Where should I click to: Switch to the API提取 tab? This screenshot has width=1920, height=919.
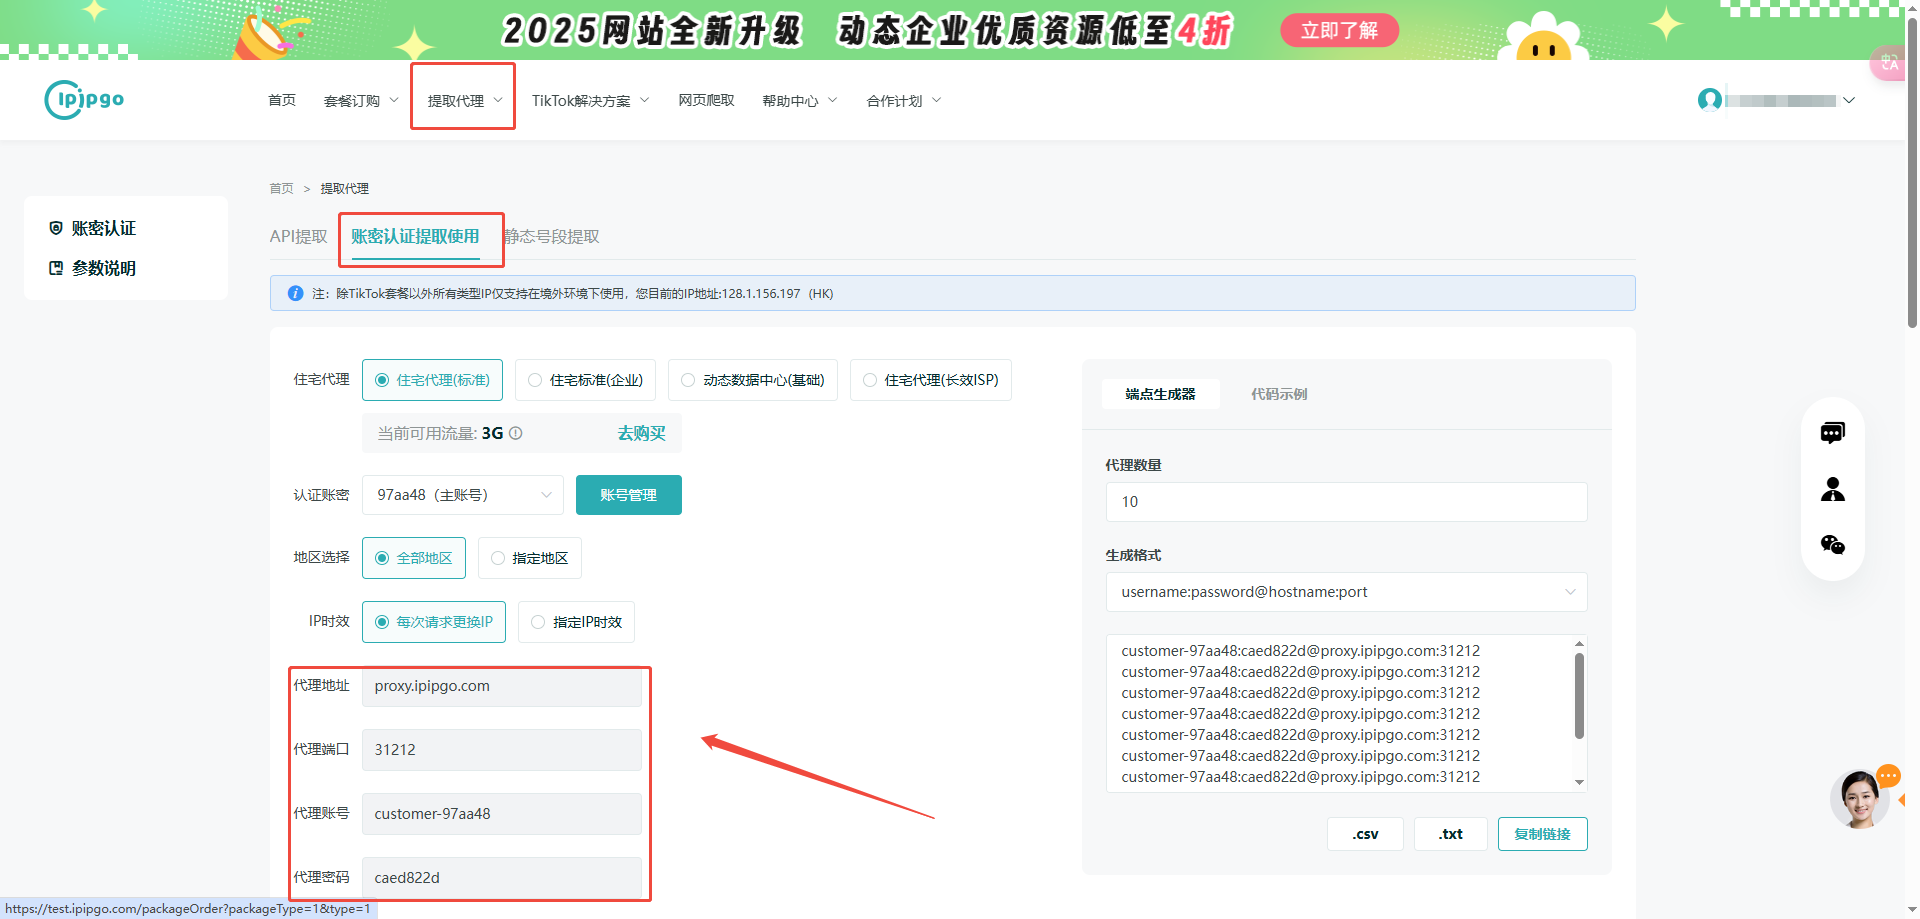pos(298,237)
